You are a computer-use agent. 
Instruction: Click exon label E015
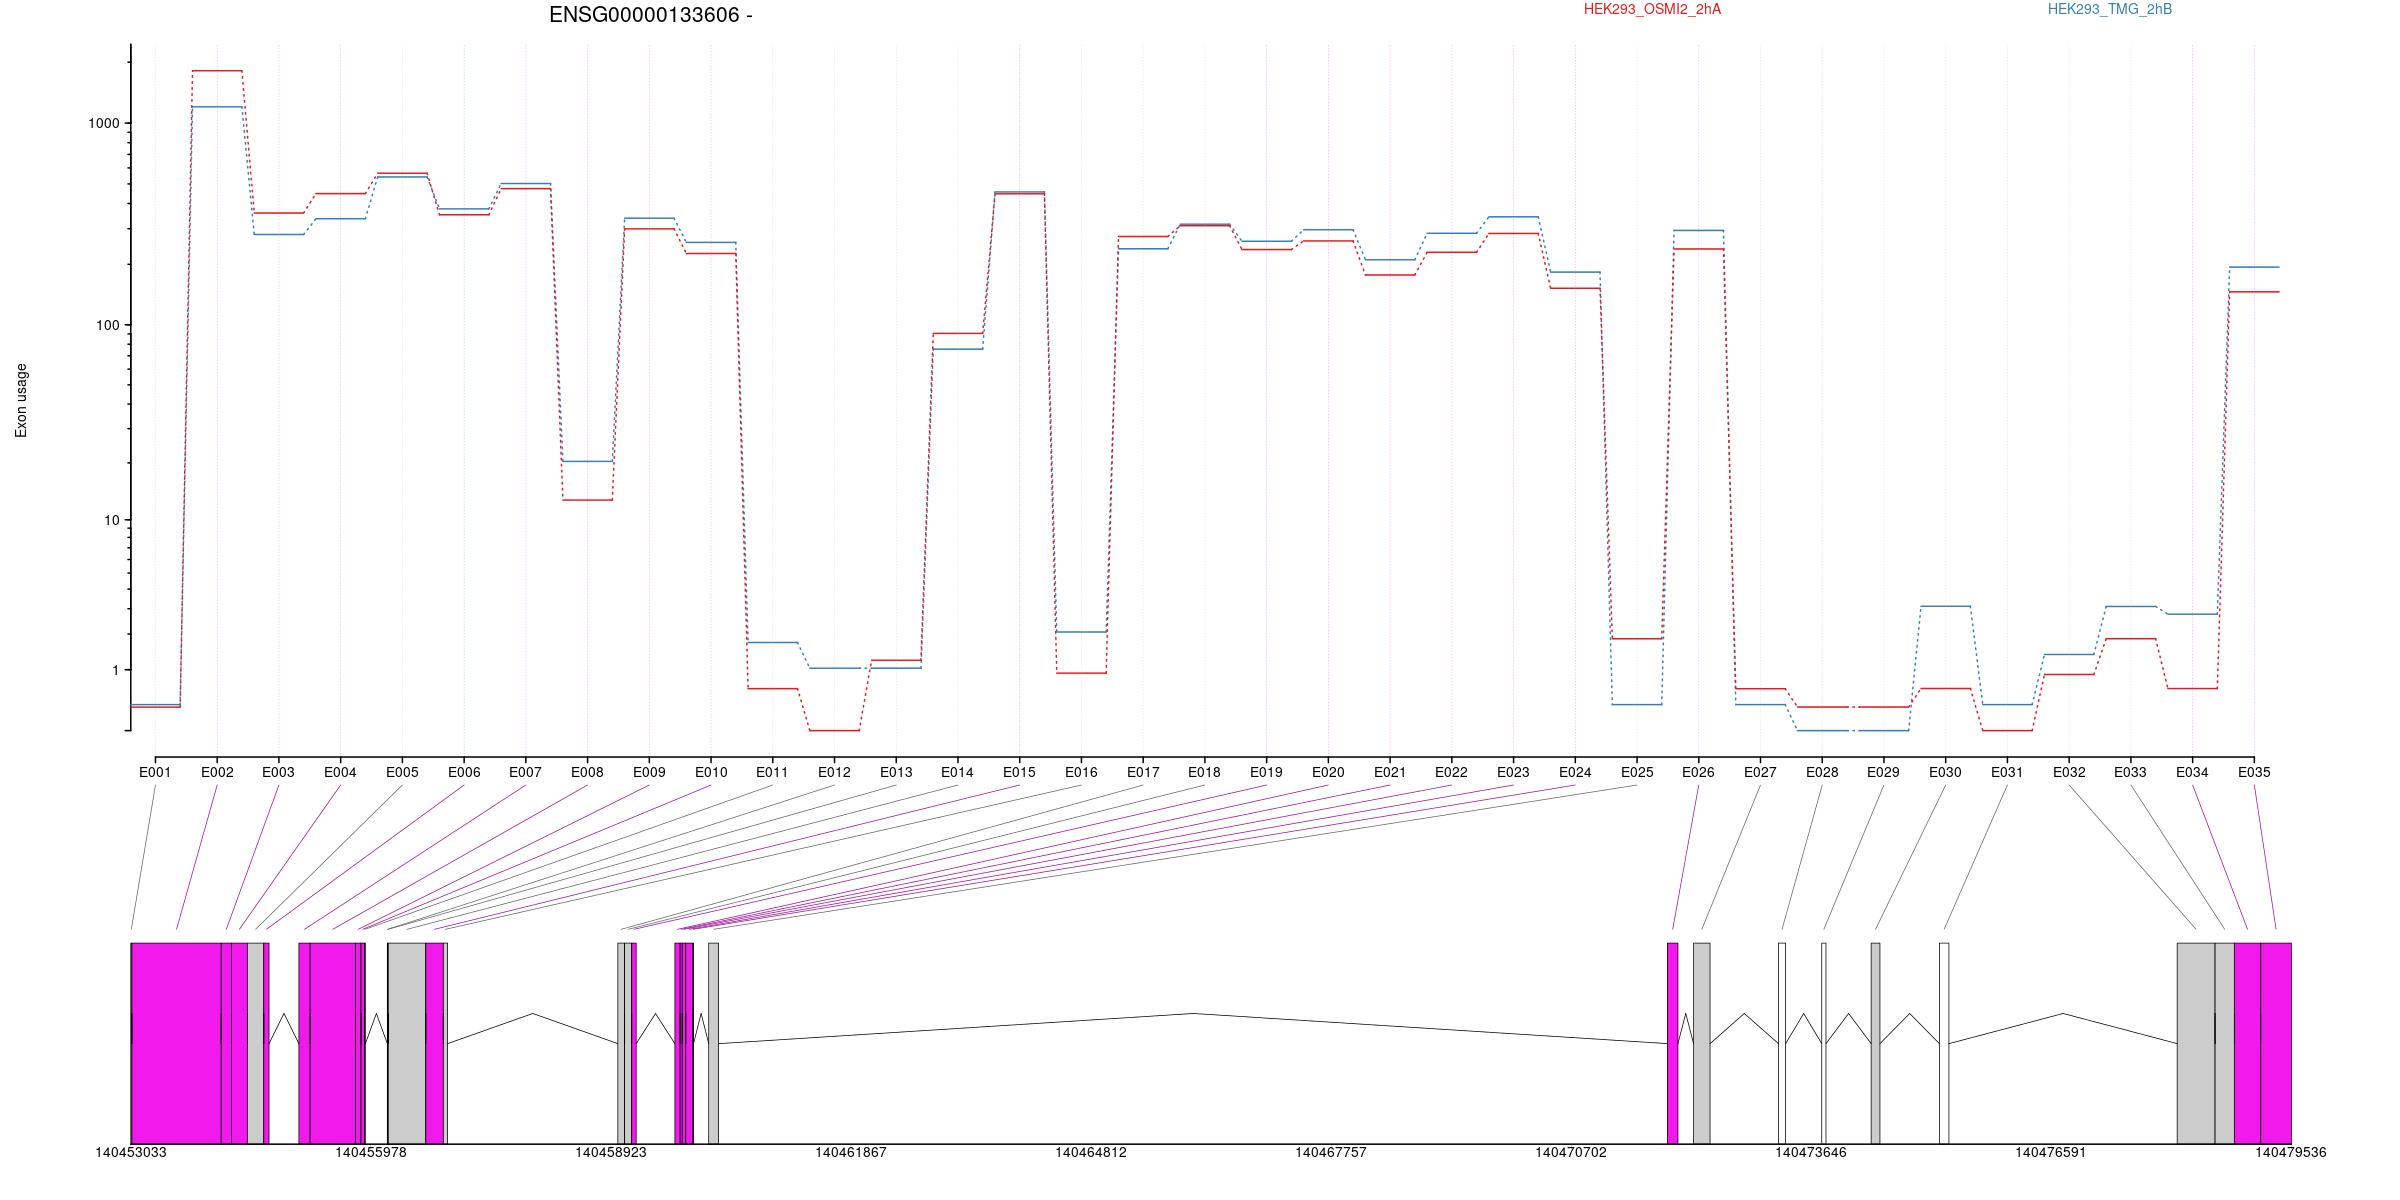click(1019, 772)
